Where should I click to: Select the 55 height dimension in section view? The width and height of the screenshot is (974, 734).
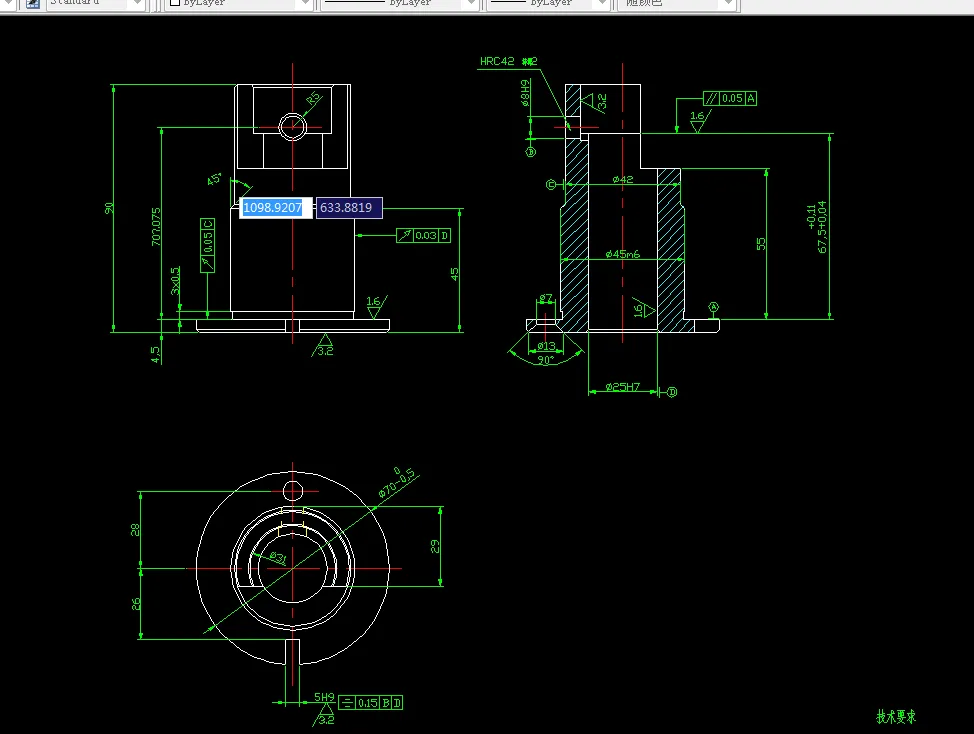click(x=761, y=244)
